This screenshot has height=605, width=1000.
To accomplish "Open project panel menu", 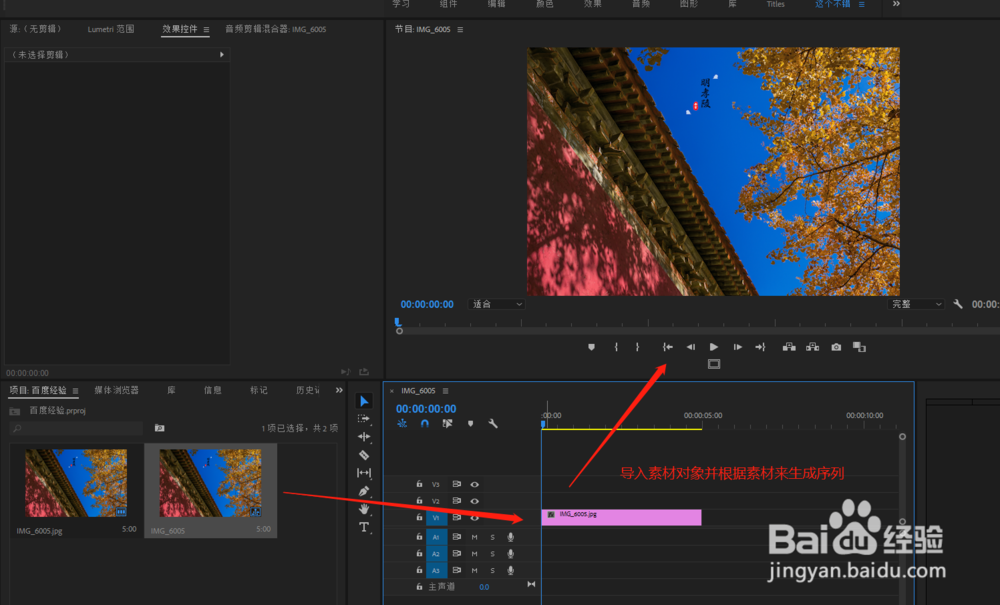I will tap(75, 390).
